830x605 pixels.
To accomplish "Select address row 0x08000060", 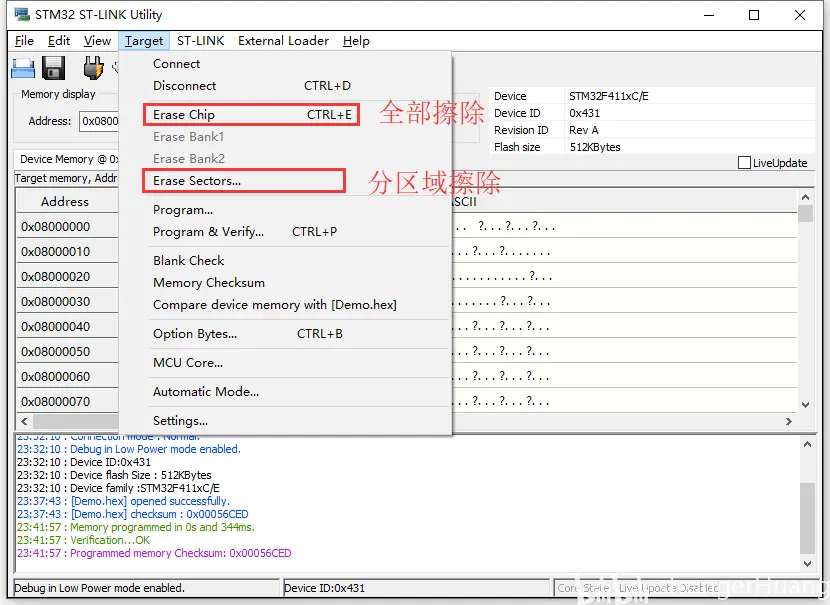I will (56, 376).
